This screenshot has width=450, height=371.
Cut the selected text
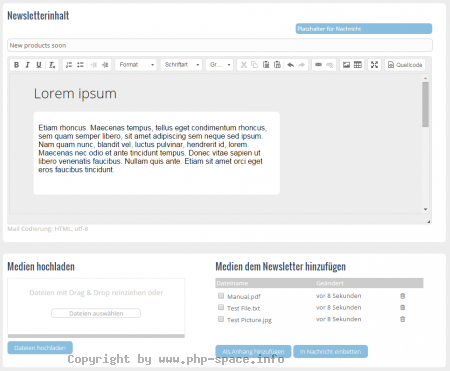coord(244,65)
